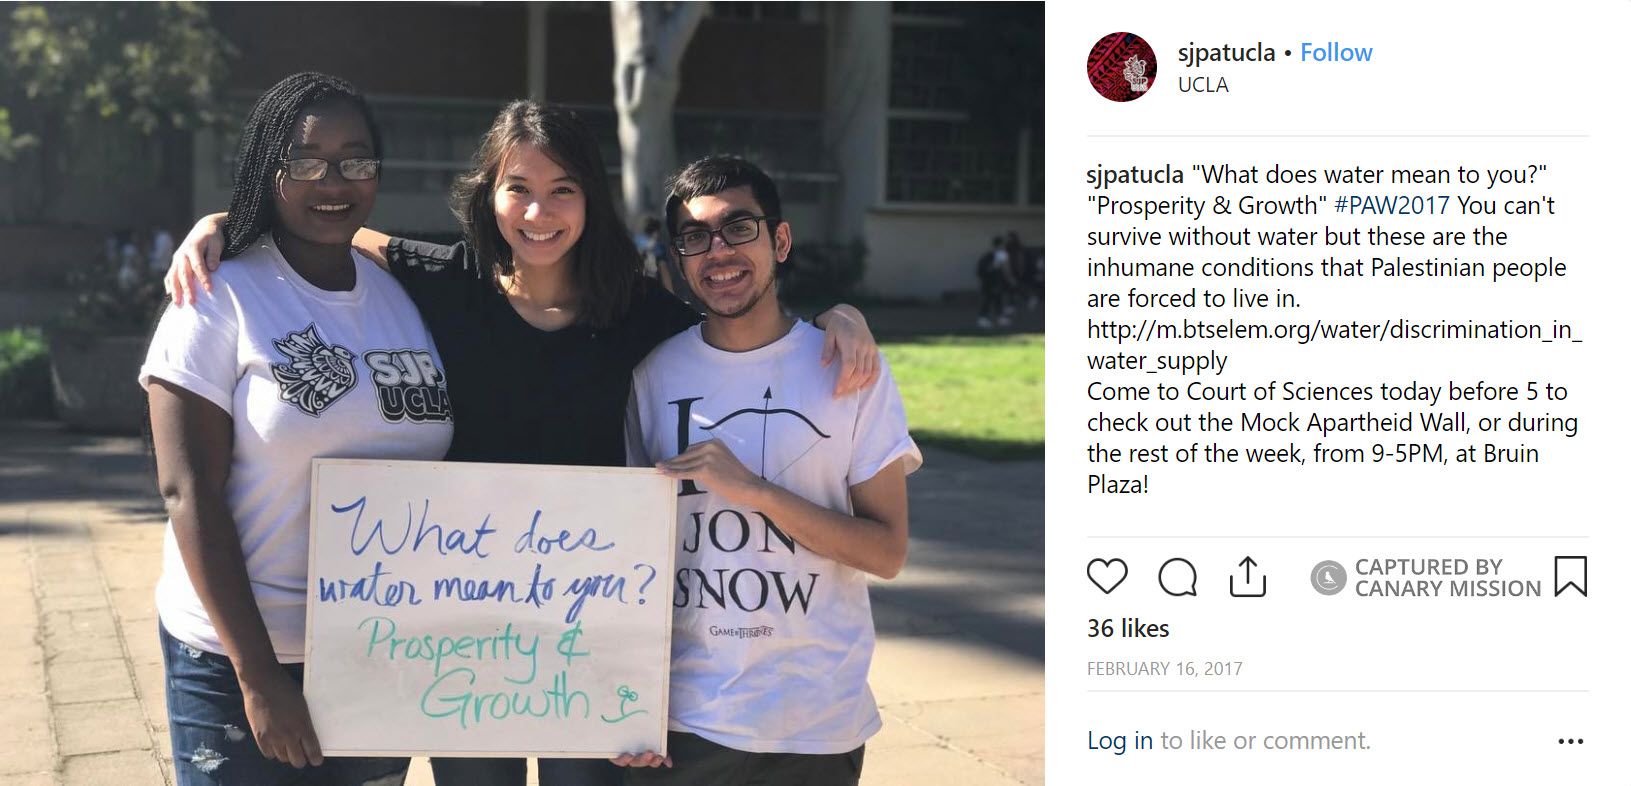
Task: Toggle the bookmark save icon
Action: (x=1571, y=577)
